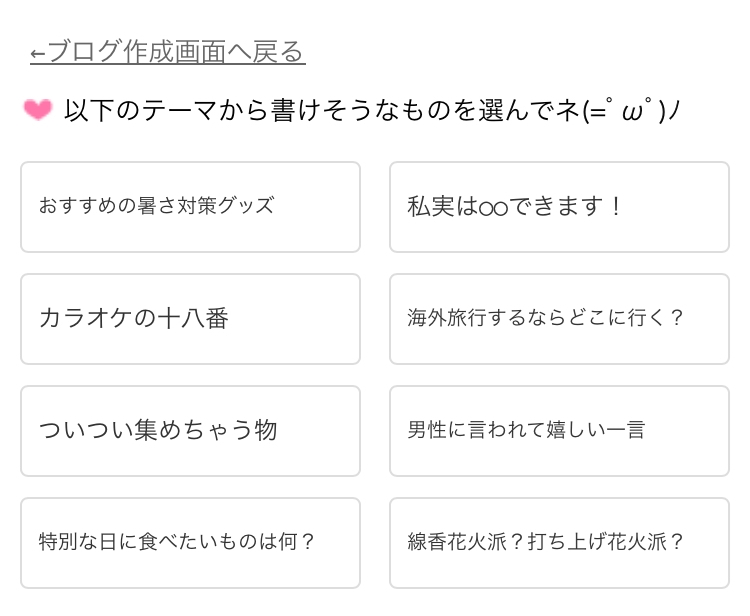The width and height of the screenshot is (750, 616).
Task: Pick 特別な日に食べたいものは何？ theme
Action: [x=190, y=543]
